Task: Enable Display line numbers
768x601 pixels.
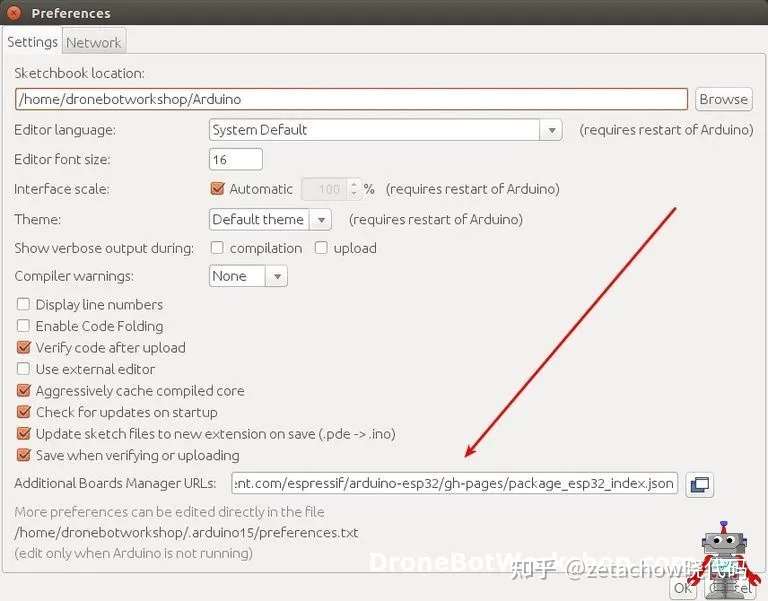Action: (x=23, y=304)
